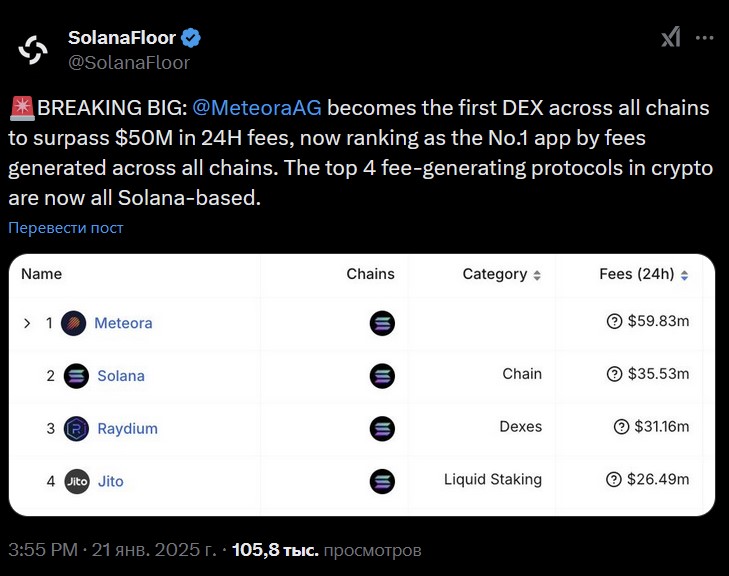Screen dimensions: 729x576
Task: Click the blue verified badge
Action: (x=191, y=38)
